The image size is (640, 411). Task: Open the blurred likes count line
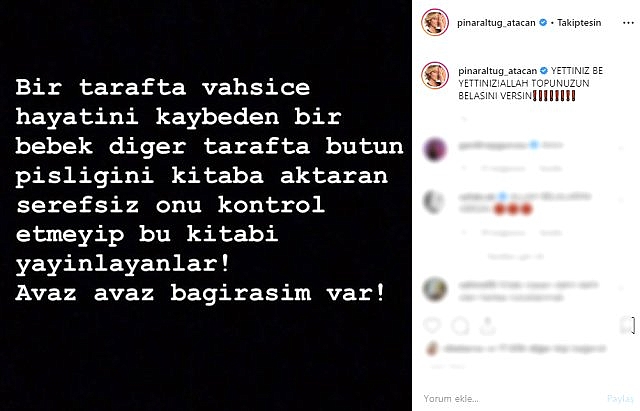click(524, 349)
